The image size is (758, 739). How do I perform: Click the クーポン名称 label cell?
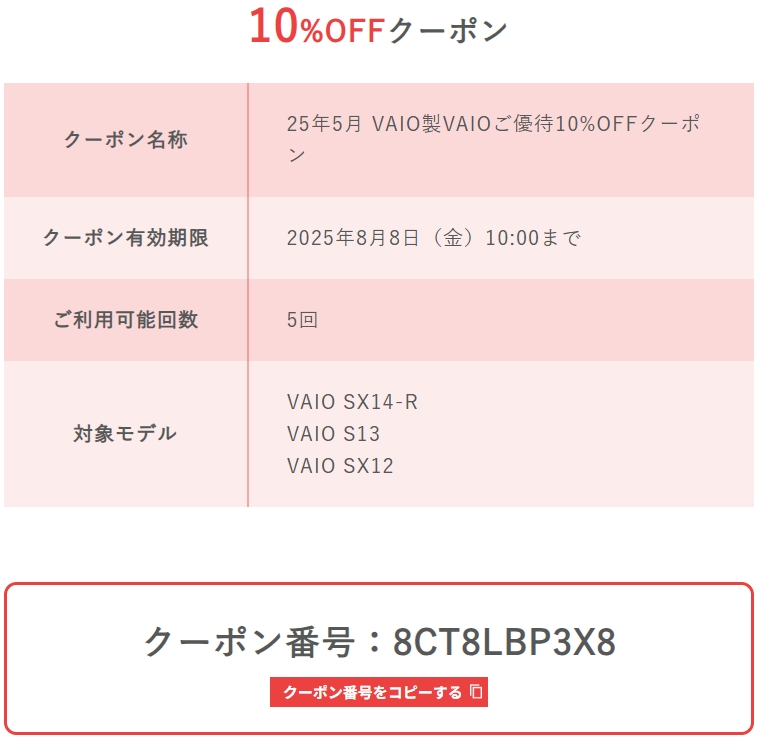[x=126, y=140]
